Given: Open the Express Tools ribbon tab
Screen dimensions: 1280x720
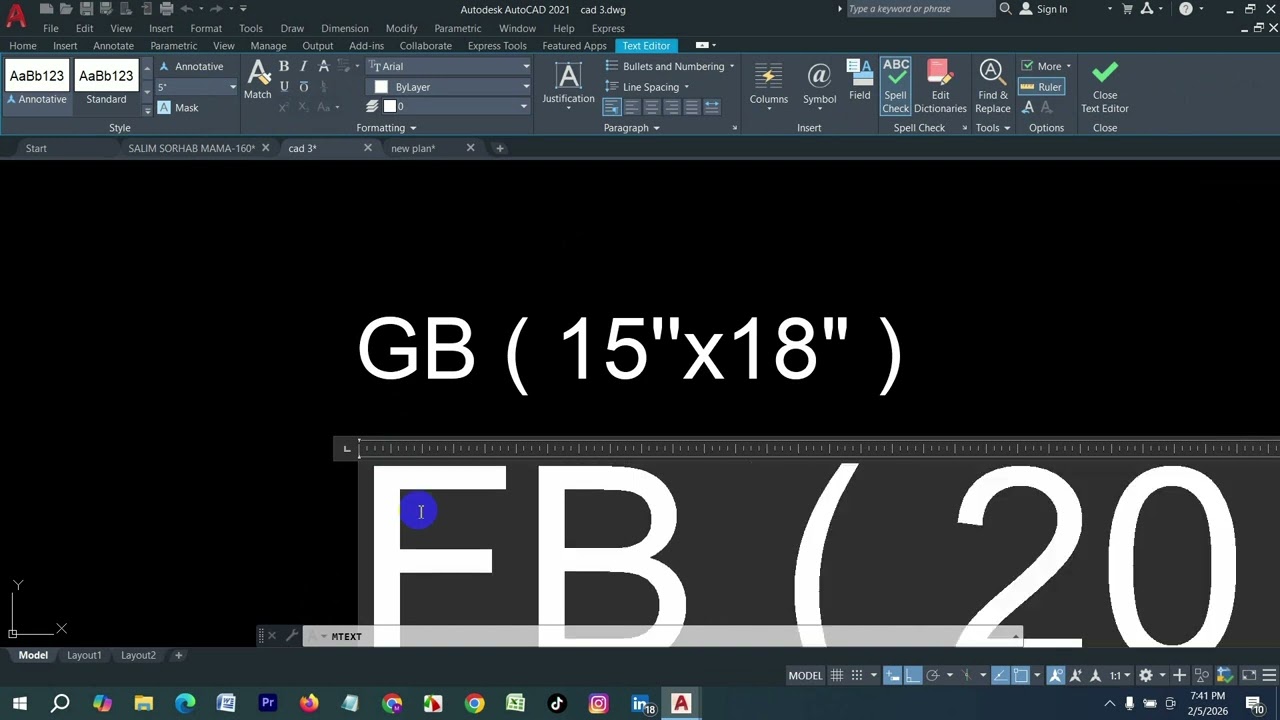Looking at the screenshot, I should (497, 46).
